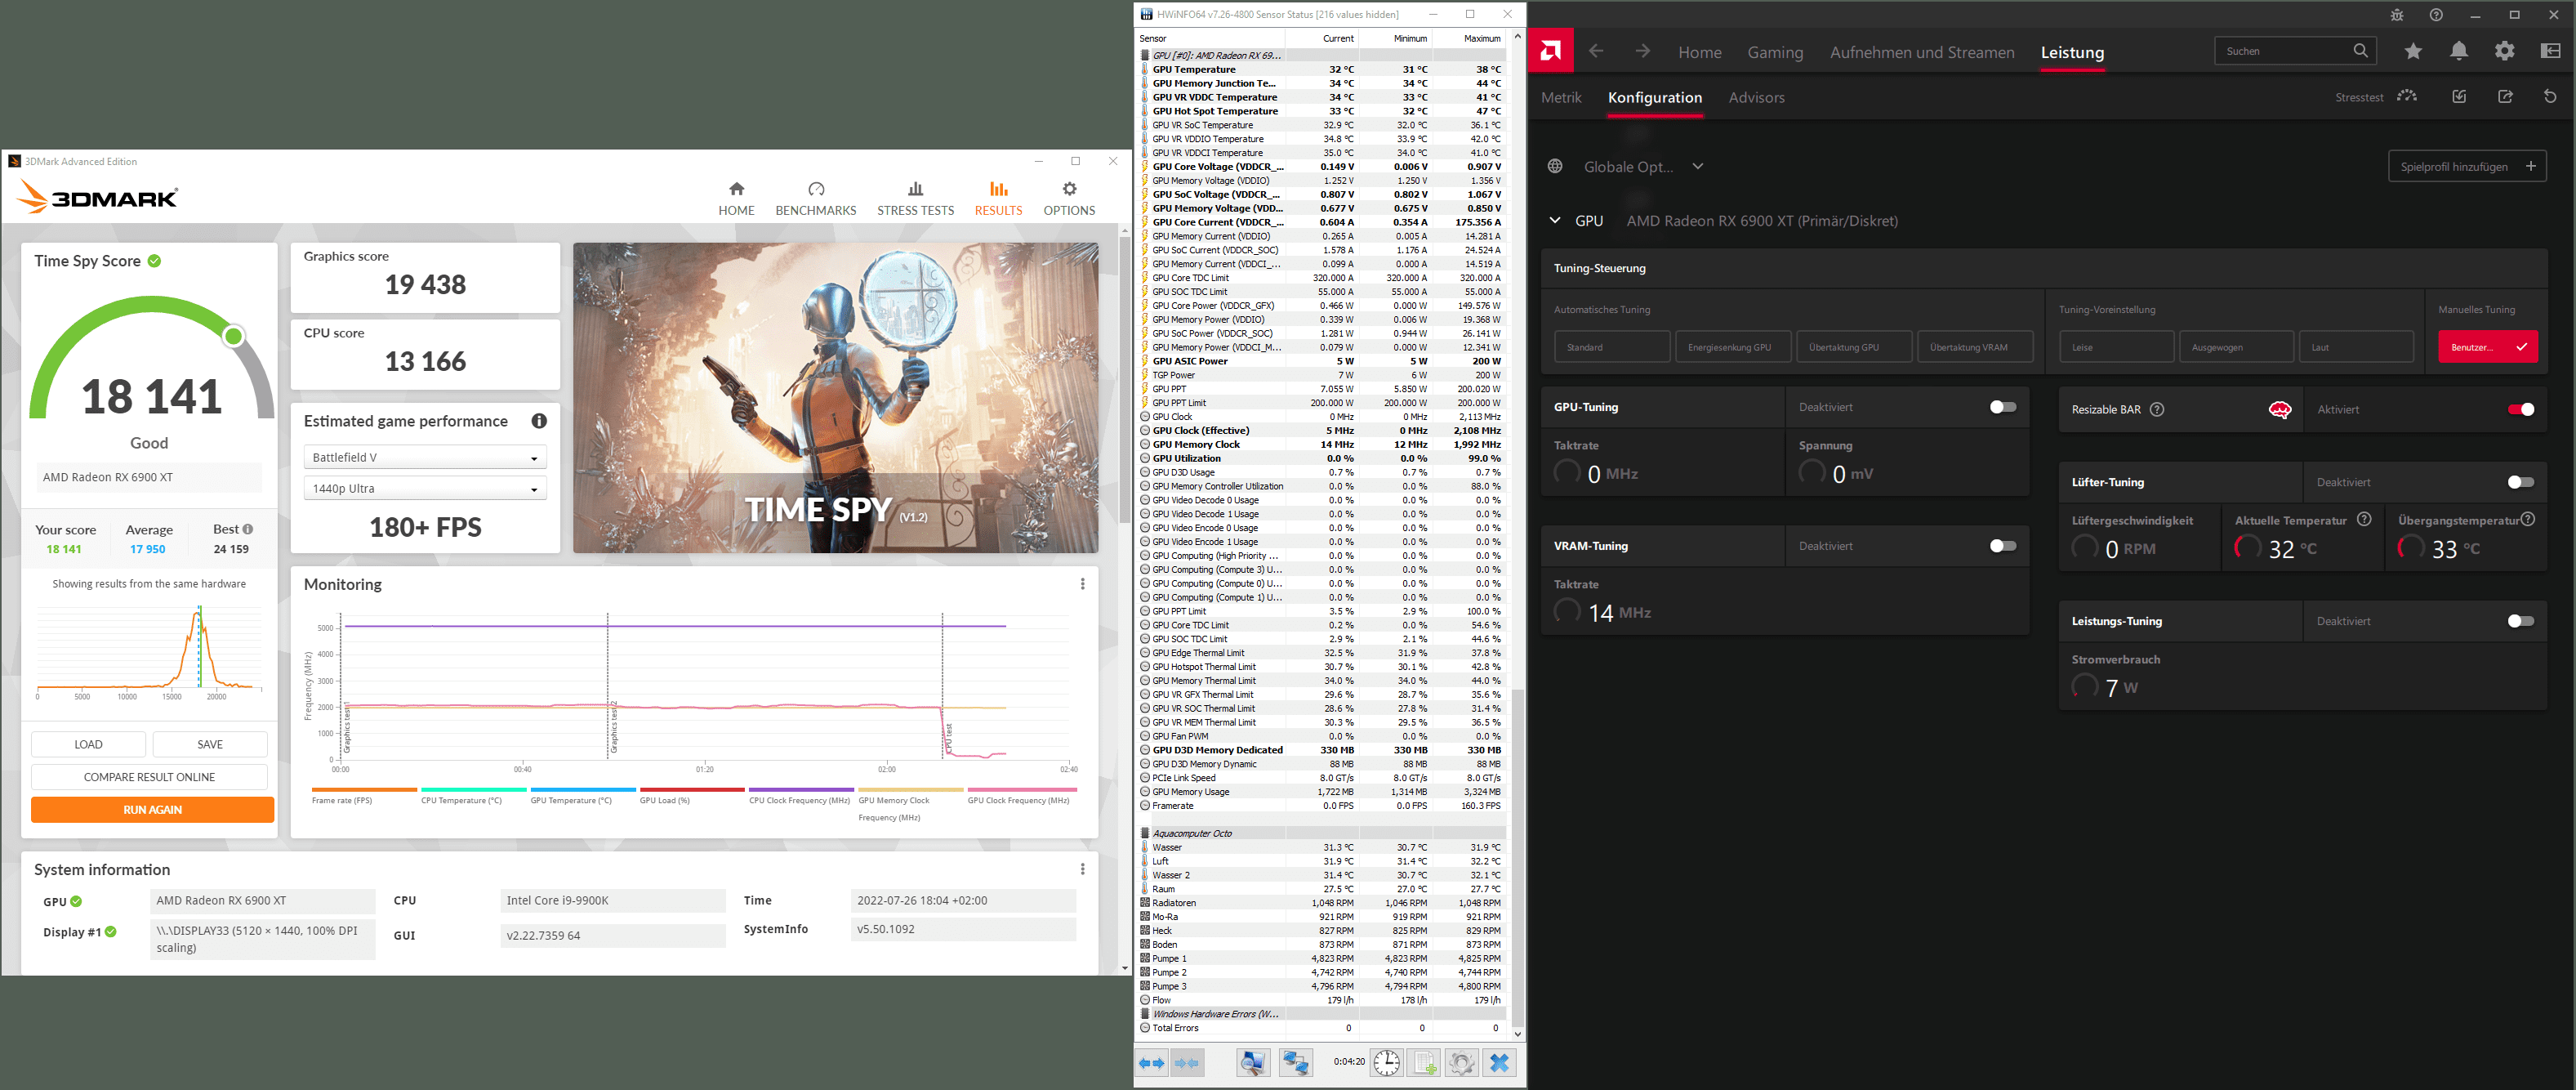
Task: Disable the Resizable BAR toggle
Action: pos(2520,409)
